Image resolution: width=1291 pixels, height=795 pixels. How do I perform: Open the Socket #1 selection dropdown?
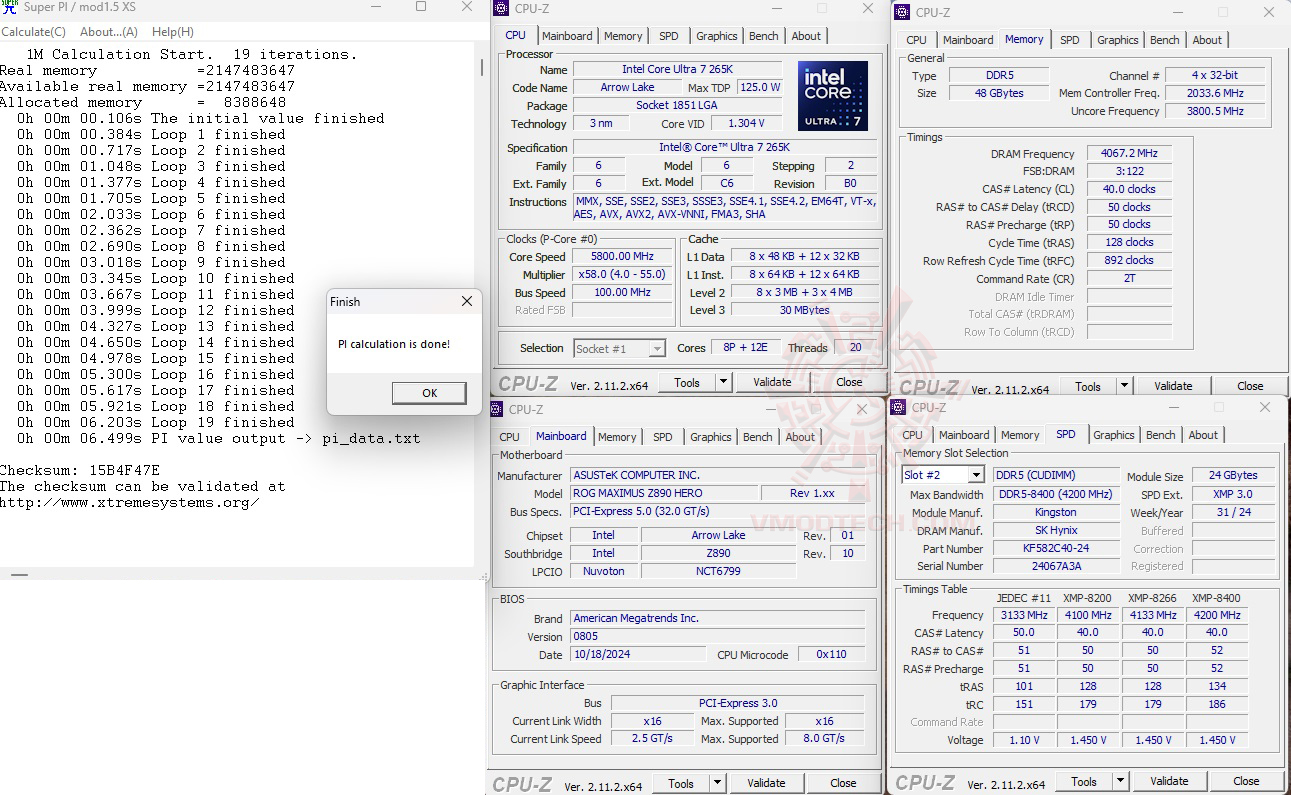pyautogui.click(x=657, y=348)
